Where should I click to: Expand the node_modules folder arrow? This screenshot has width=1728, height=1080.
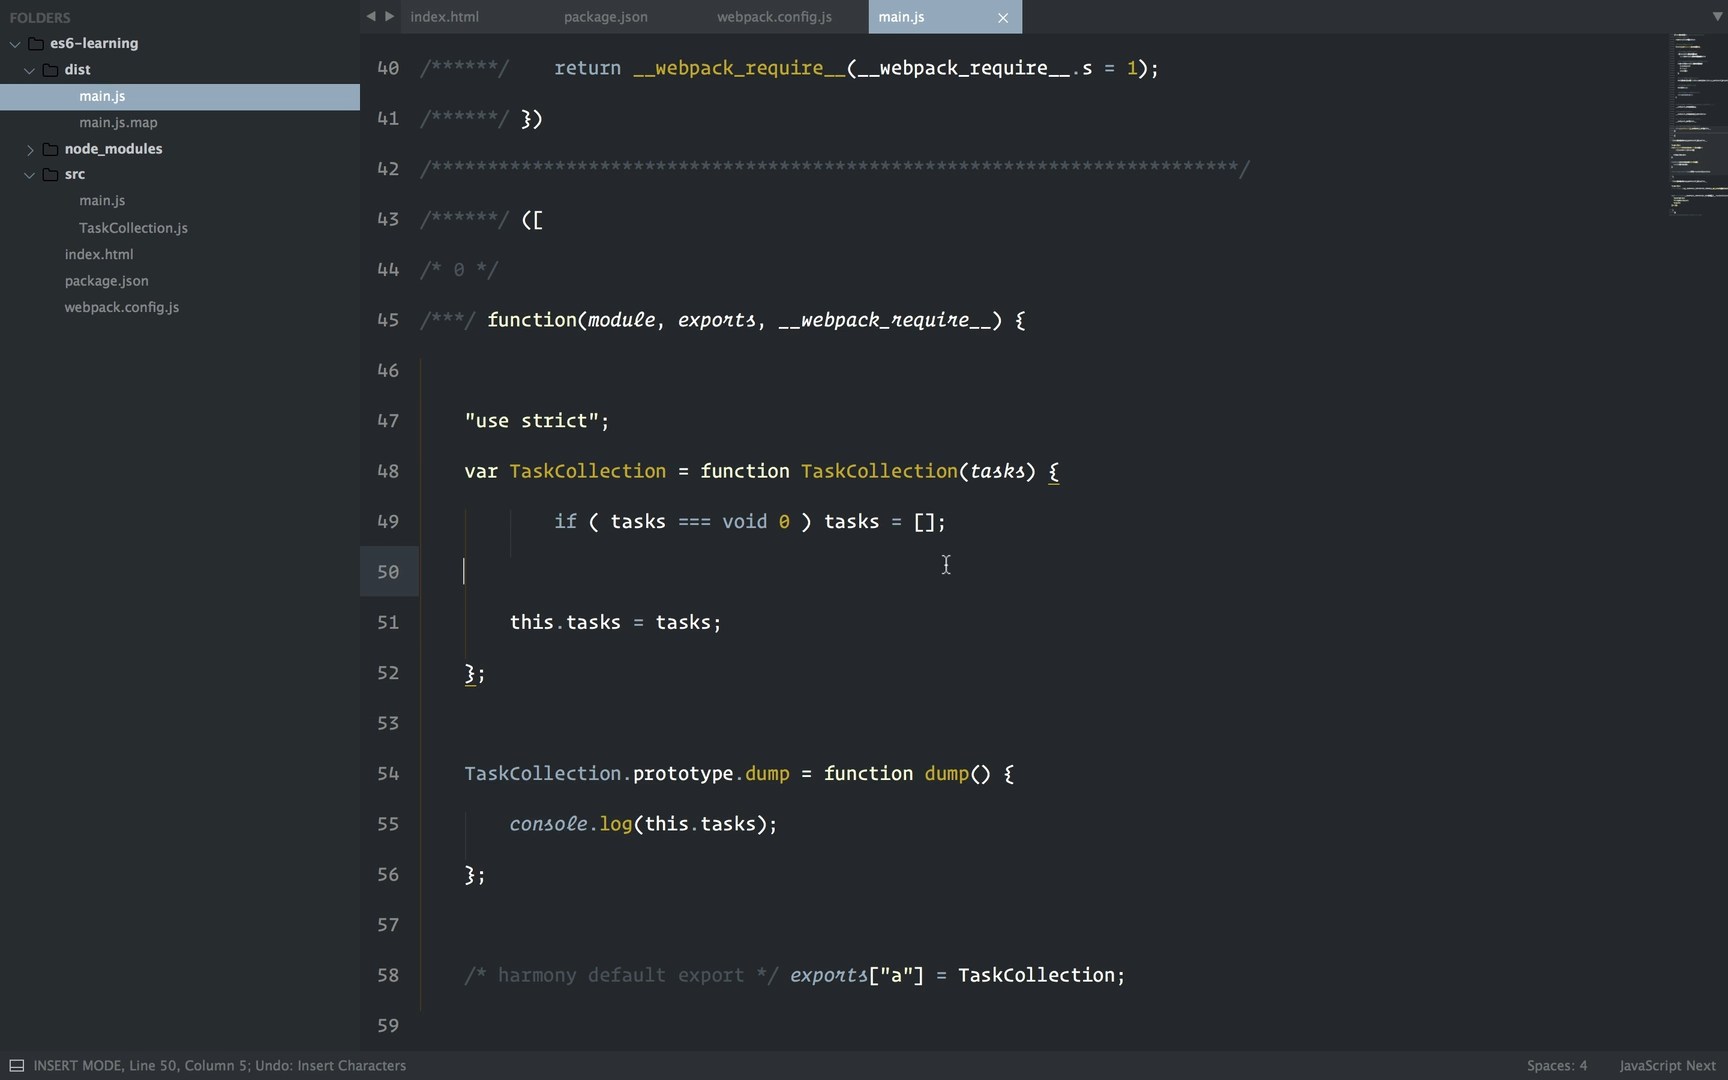point(30,149)
